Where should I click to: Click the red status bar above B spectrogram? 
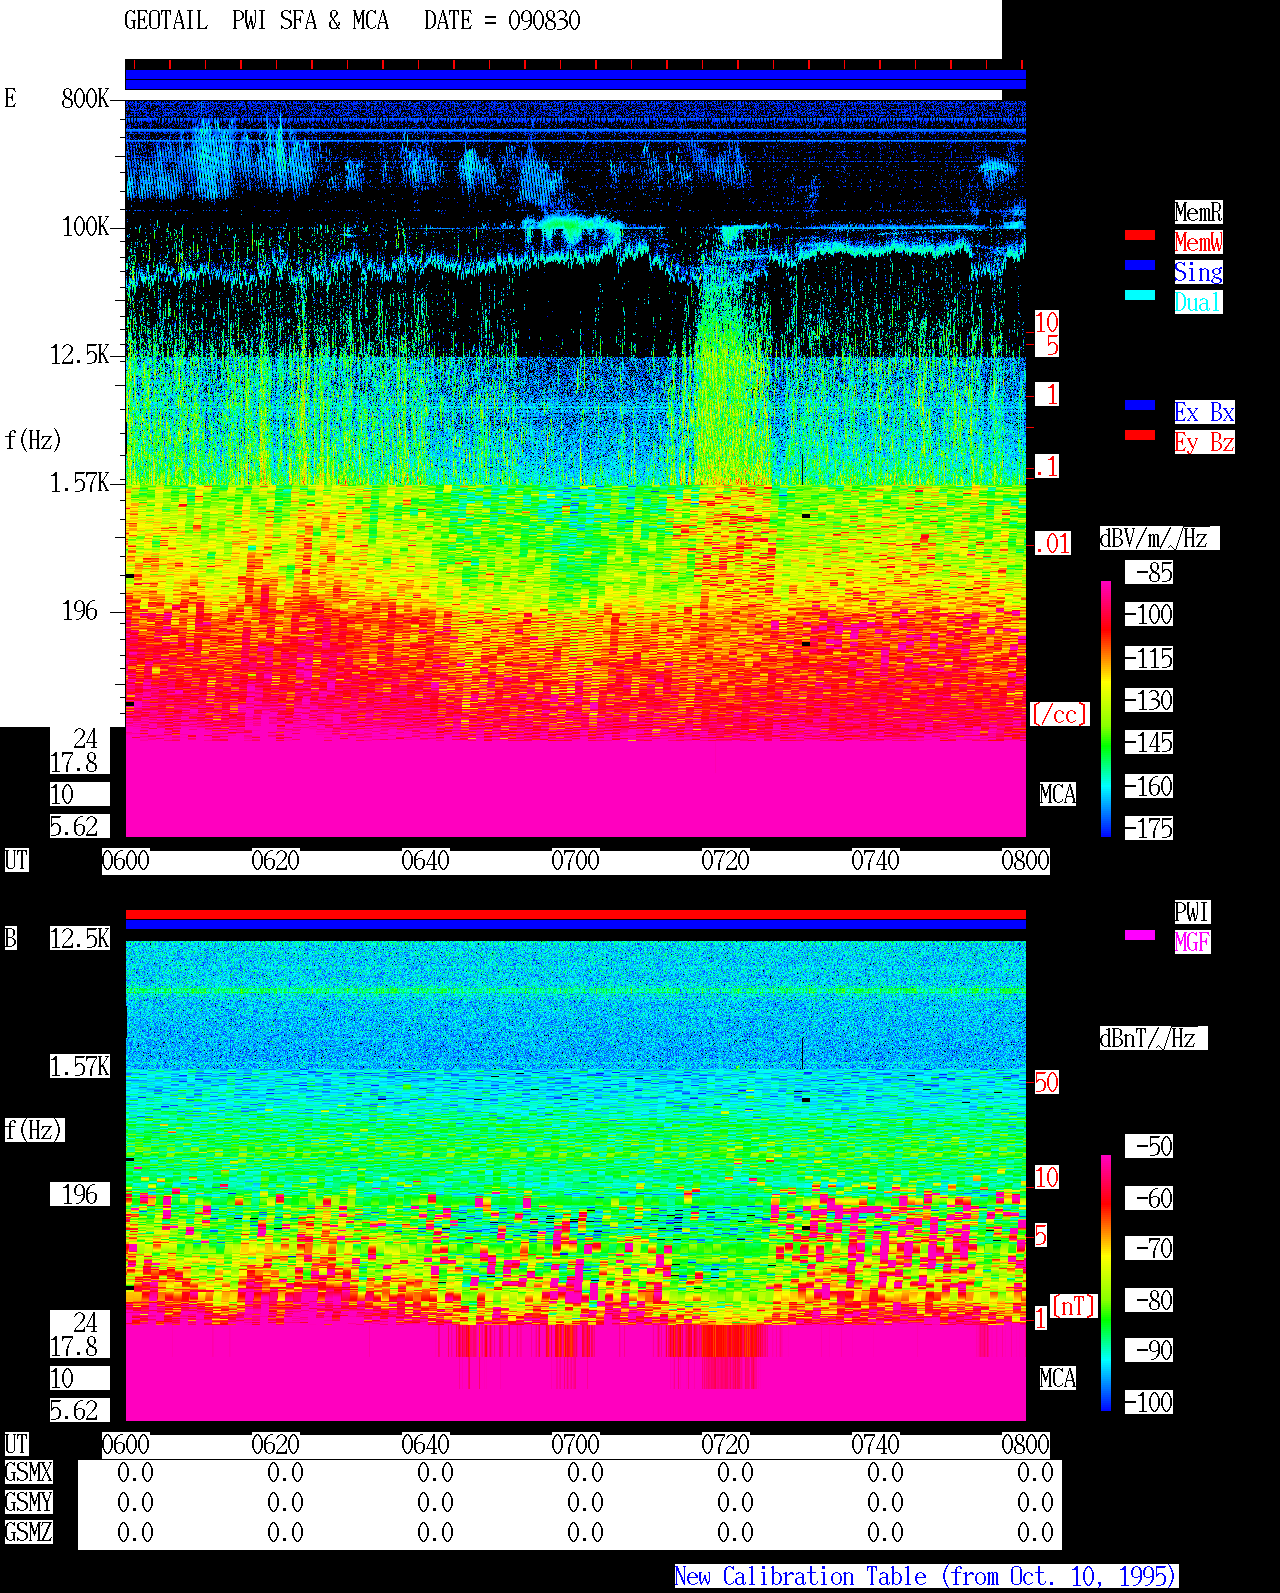pyautogui.click(x=575, y=915)
